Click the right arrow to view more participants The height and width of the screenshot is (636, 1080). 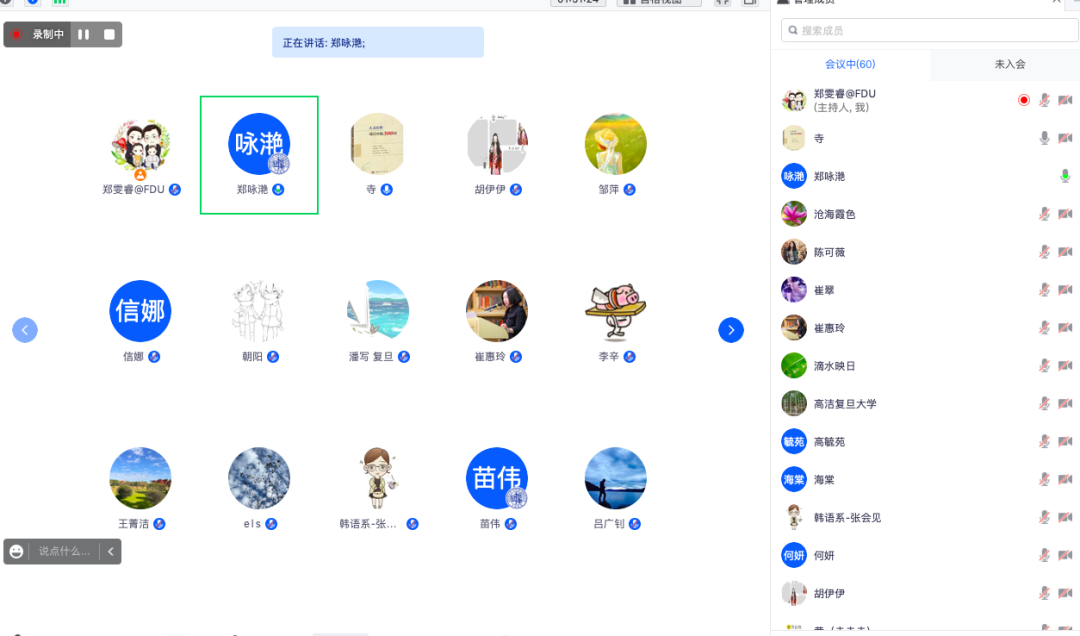[x=731, y=330]
